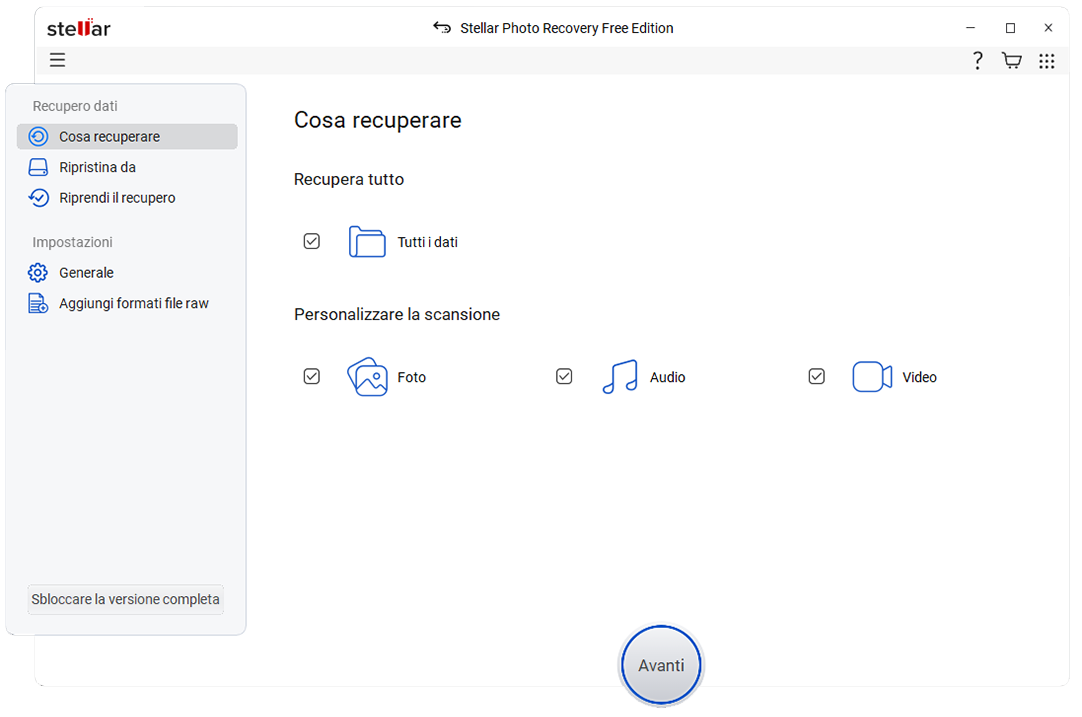Viewport: 1082px width, 717px height.
Task: Toggle the Audio checkbox
Action: click(x=564, y=376)
